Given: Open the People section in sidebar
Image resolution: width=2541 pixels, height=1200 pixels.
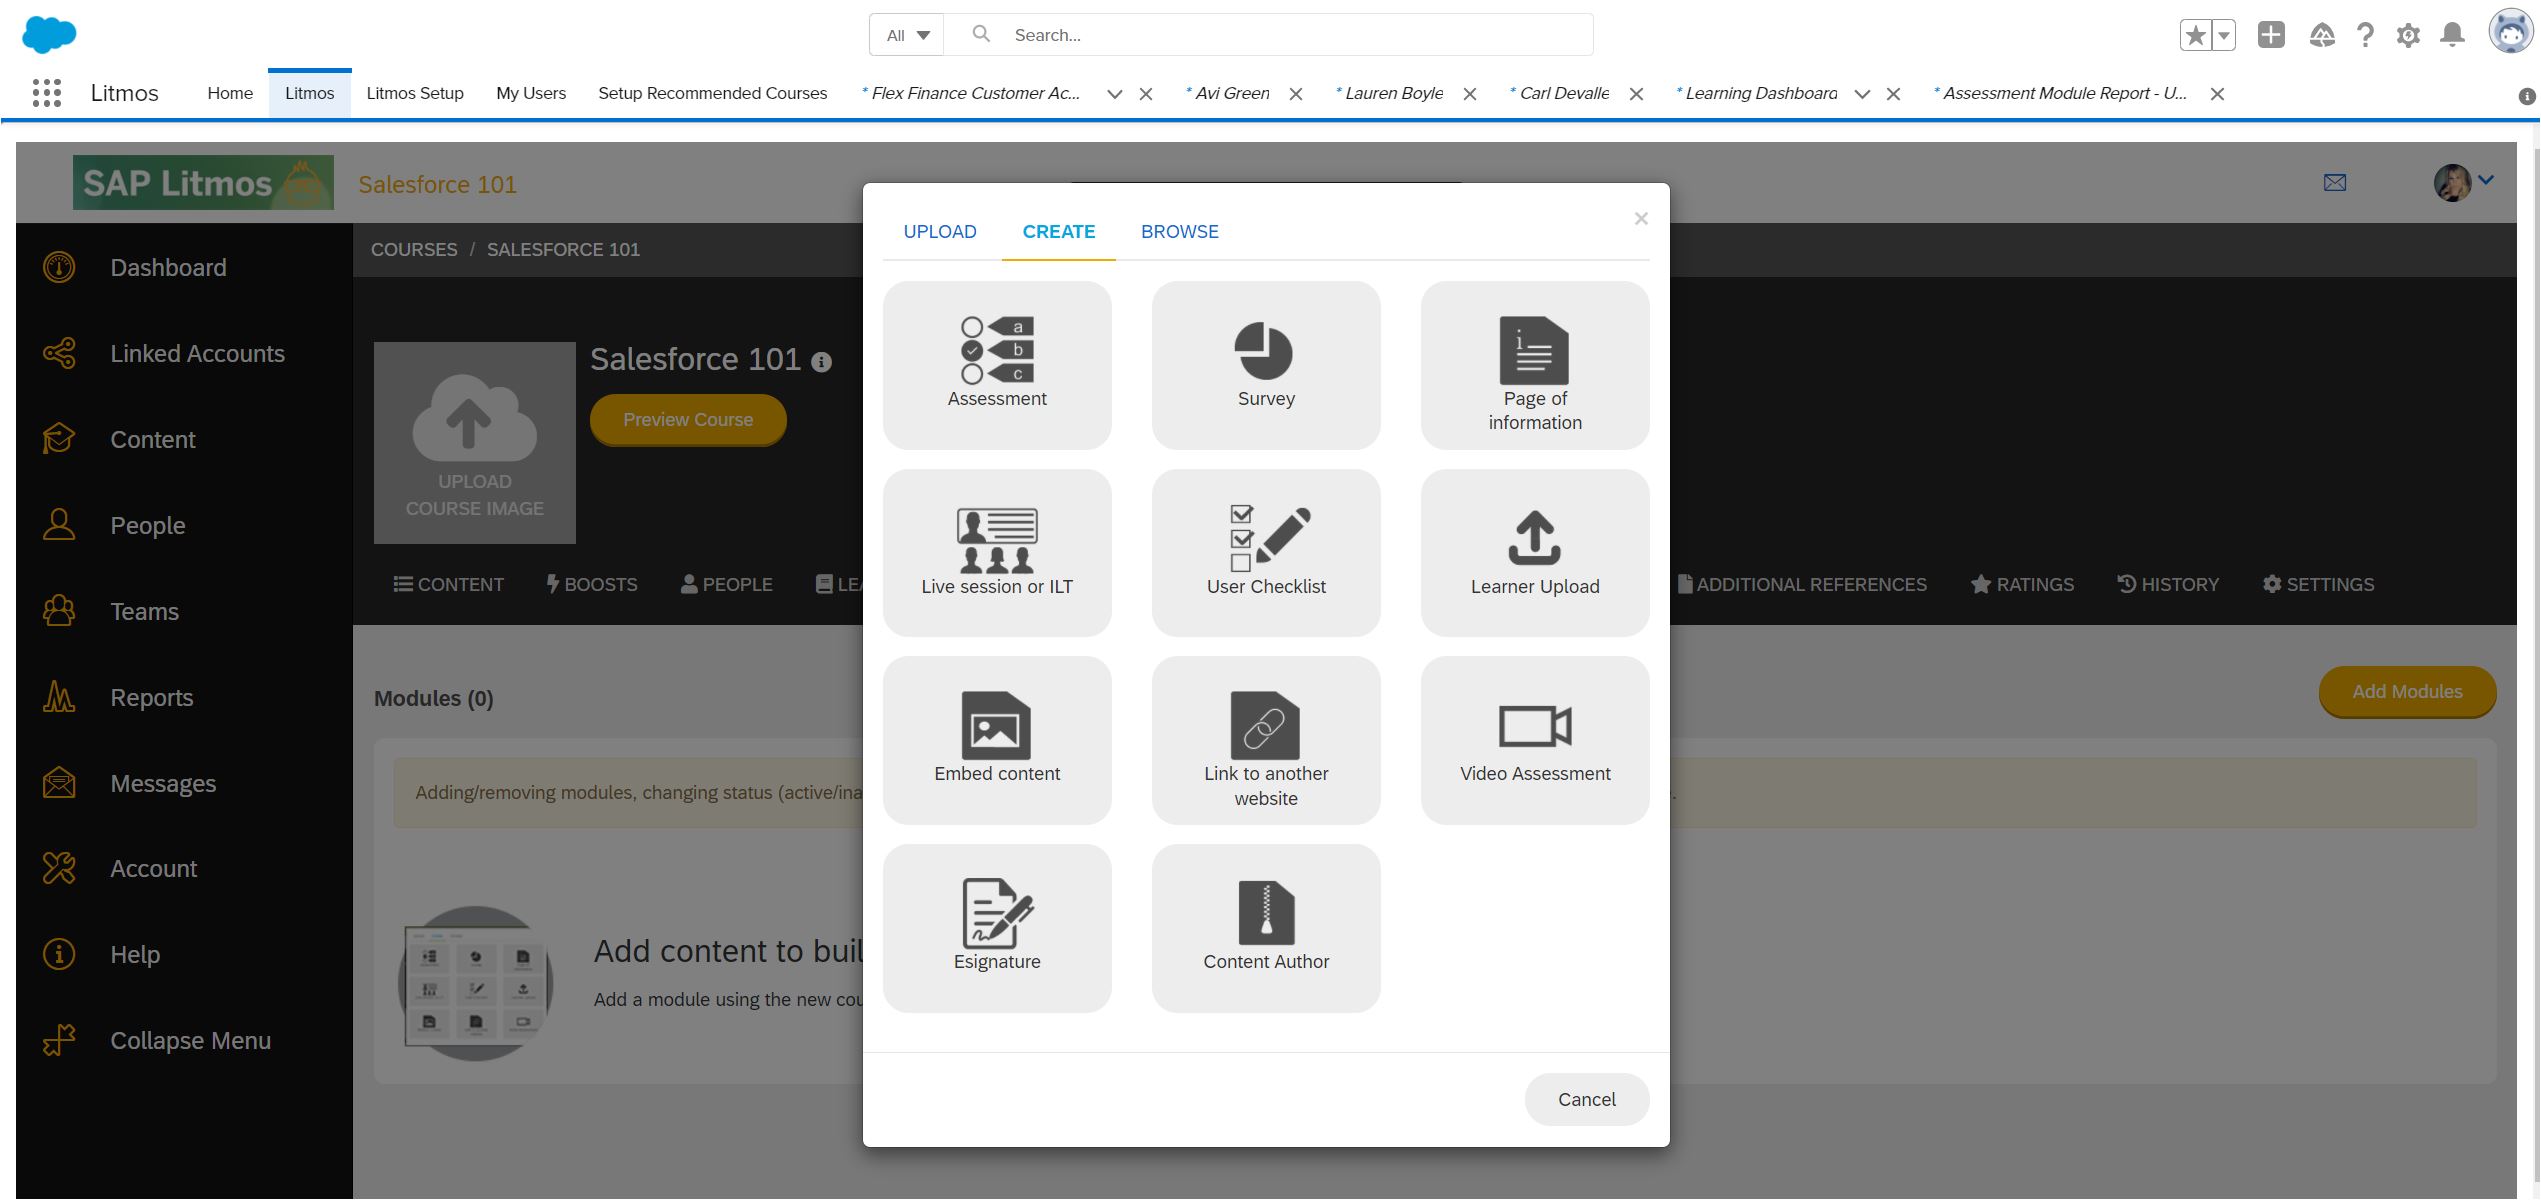Looking at the screenshot, I should [x=147, y=525].
